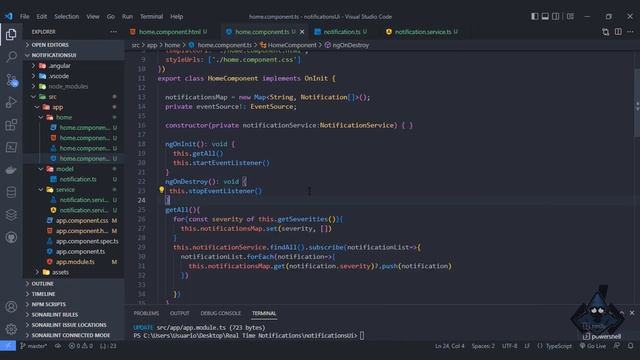Open app.module.ts in explorer
The width and height of the screenshot is (640, 360).
(75, 262)
